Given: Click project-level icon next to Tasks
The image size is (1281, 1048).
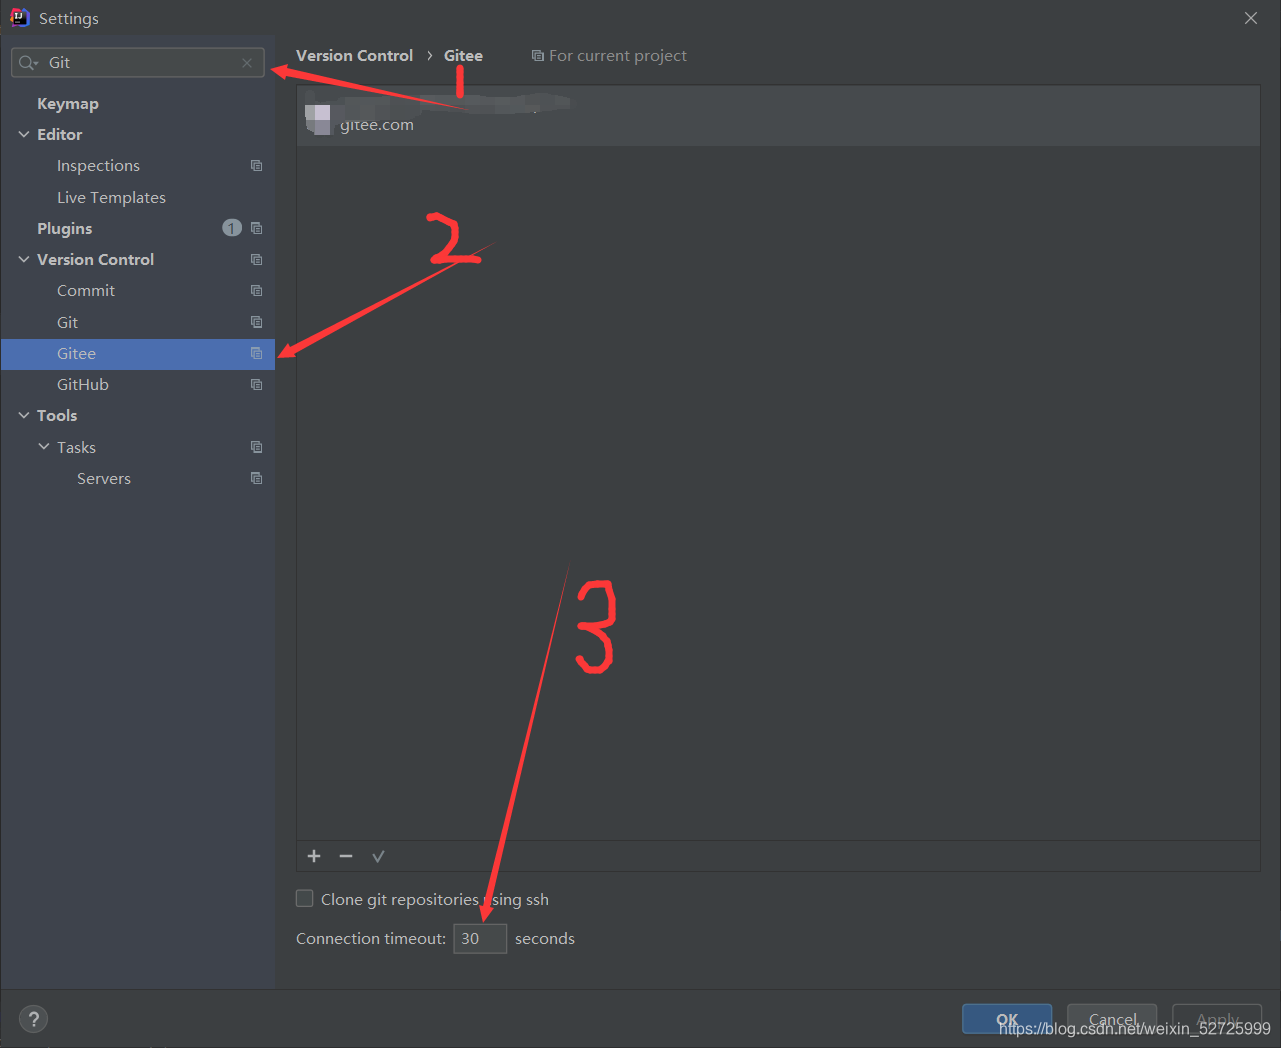Looking at the screenshot, I should (257, 447).
